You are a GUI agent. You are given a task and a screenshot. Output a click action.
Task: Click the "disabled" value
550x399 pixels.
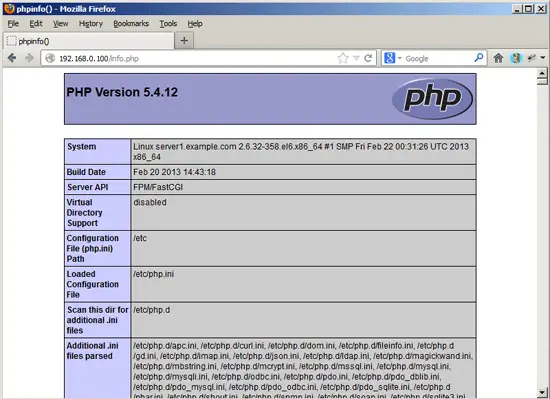150,202
